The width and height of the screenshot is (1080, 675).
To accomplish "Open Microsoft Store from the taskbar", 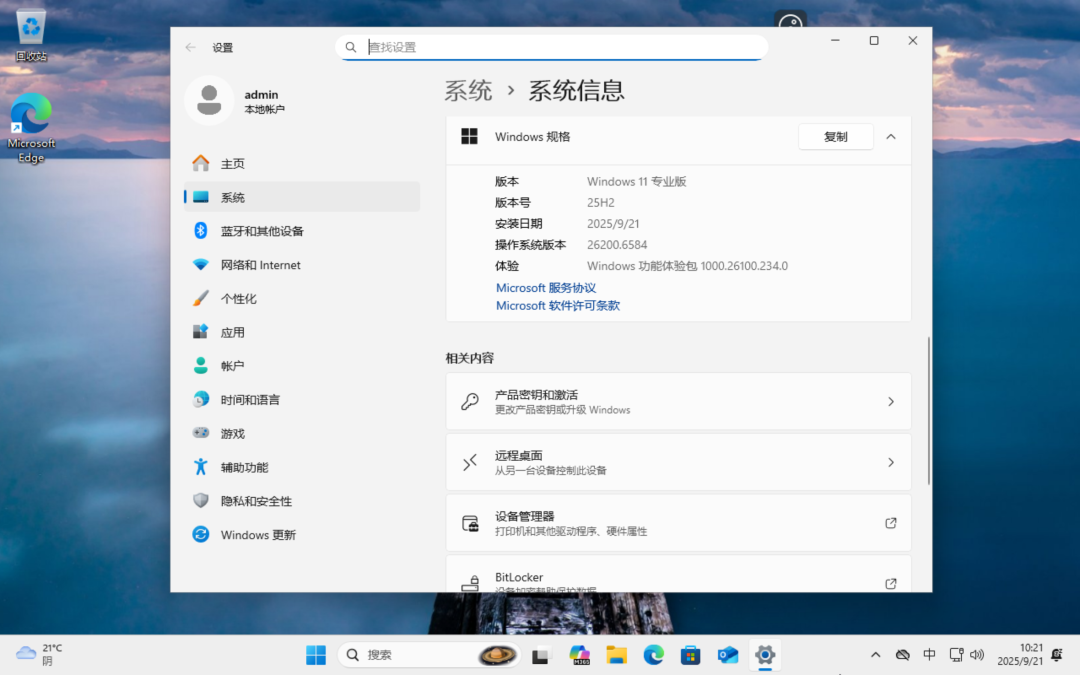I will (x=691, y=655).
